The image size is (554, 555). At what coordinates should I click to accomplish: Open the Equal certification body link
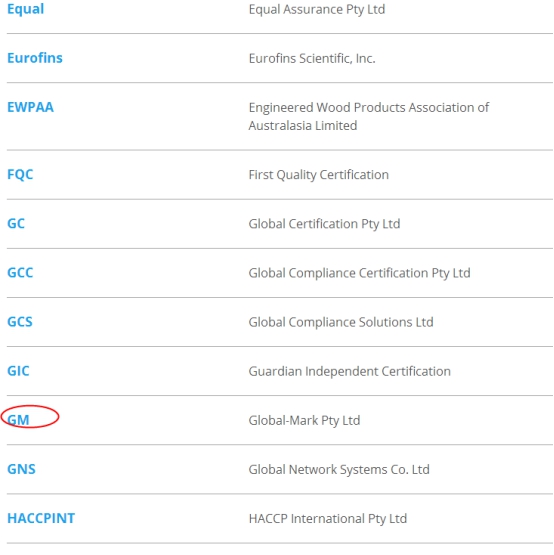[x=25, y=9]
